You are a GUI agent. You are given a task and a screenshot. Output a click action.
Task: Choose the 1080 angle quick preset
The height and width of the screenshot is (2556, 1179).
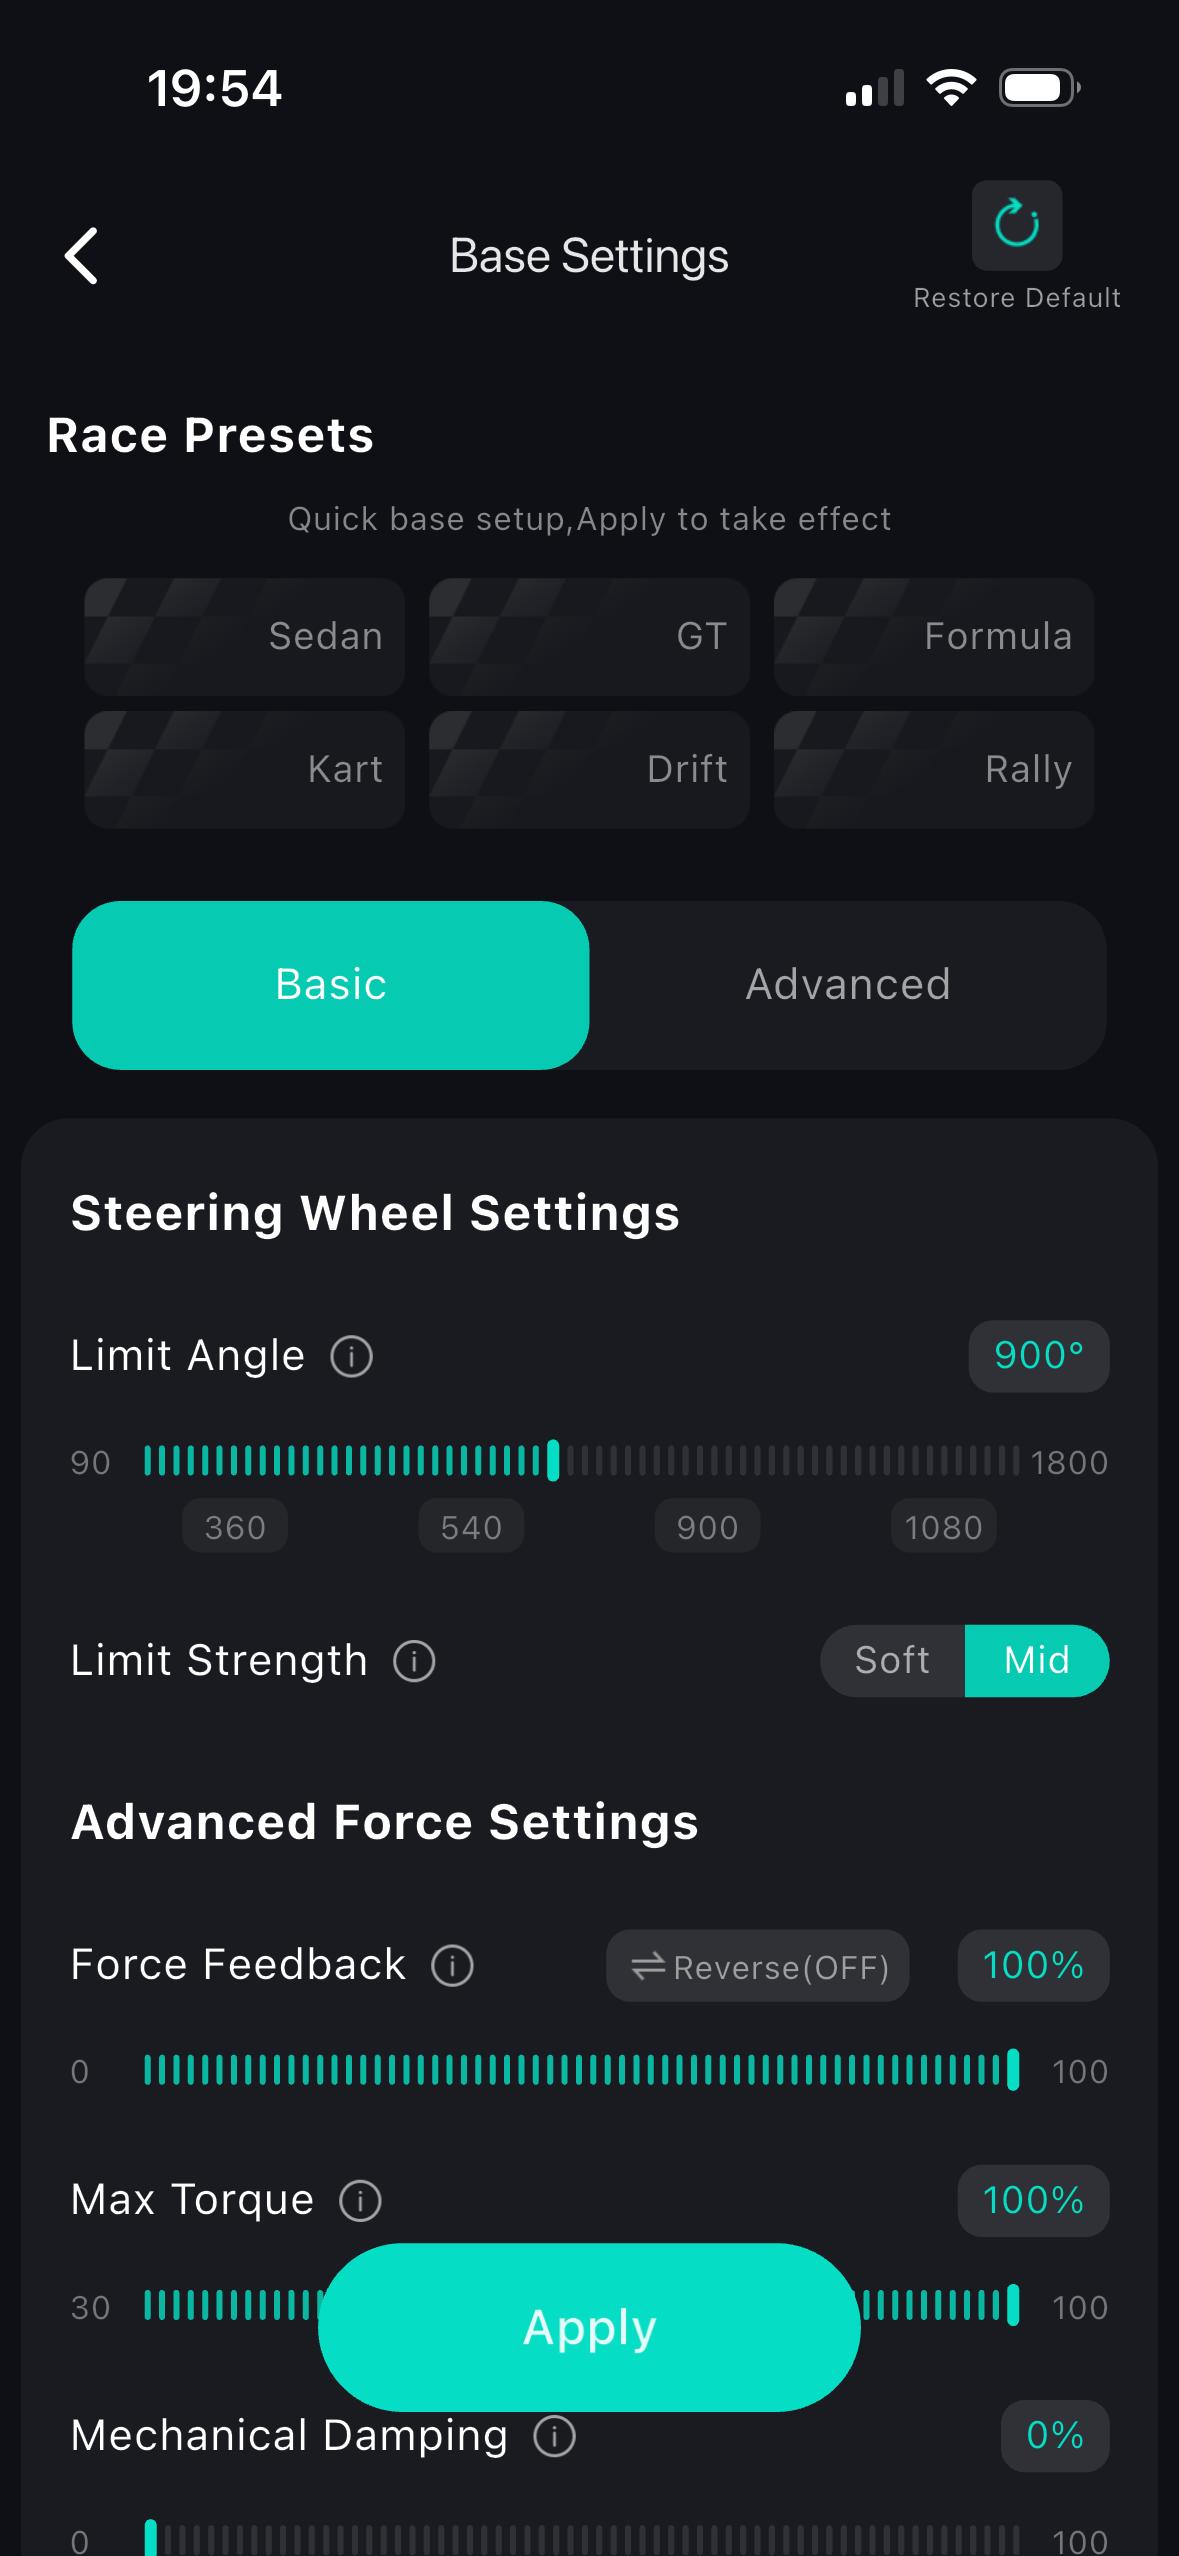[x=943, y=1527]
